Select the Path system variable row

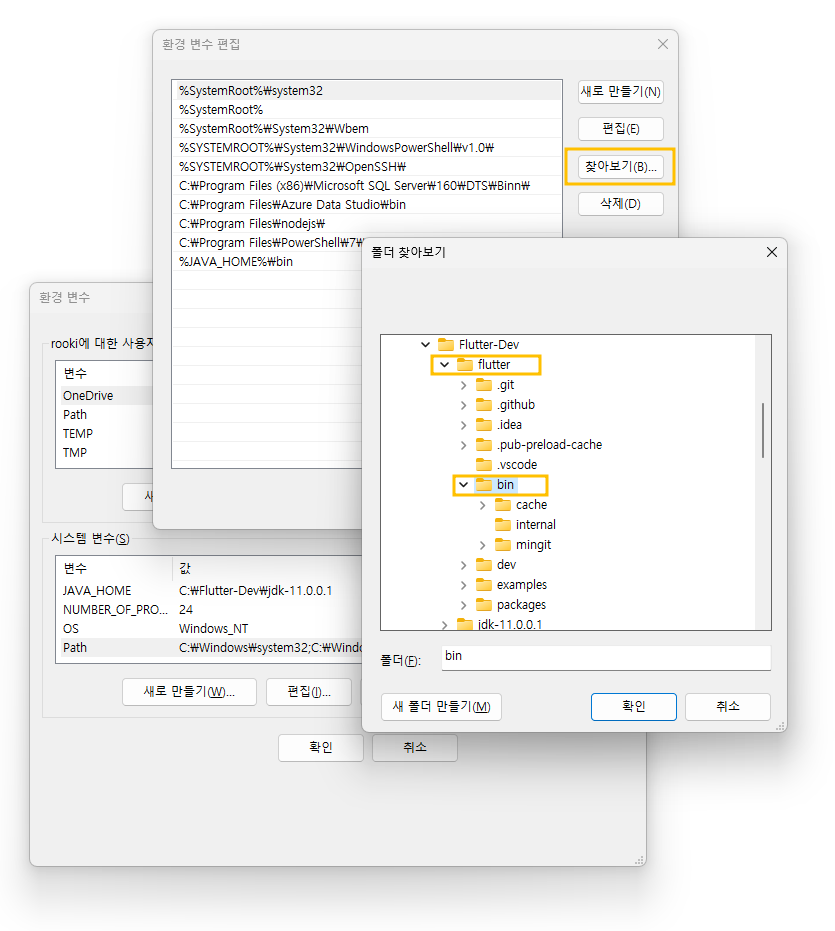tap(209, 648)
